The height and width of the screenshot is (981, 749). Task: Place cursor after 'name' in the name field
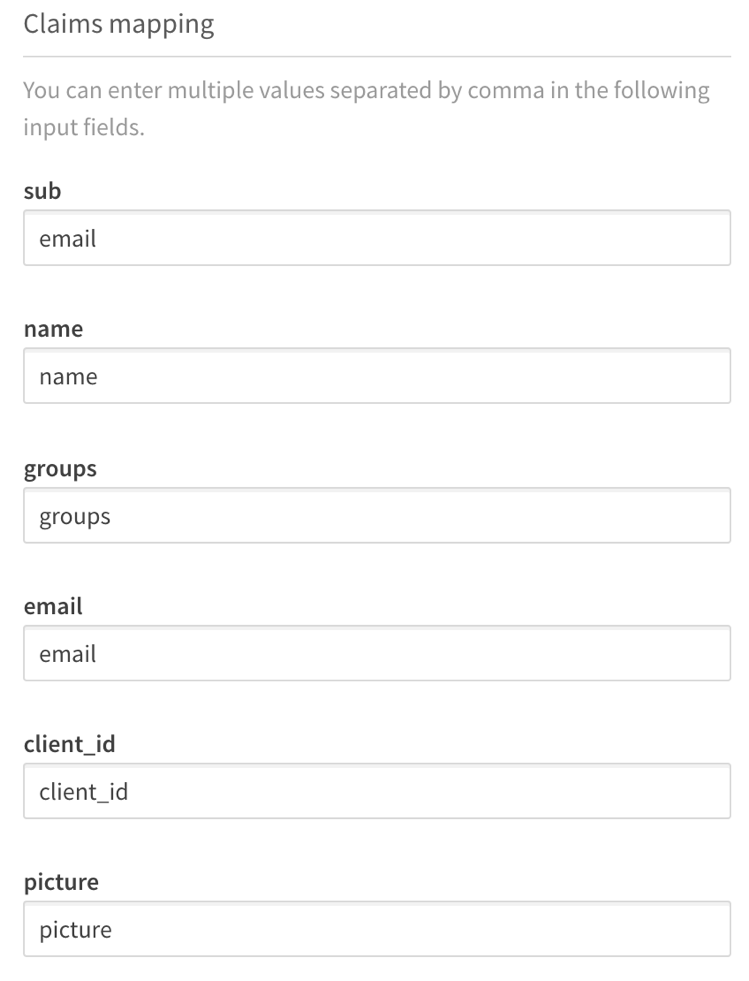coord(99,376)
